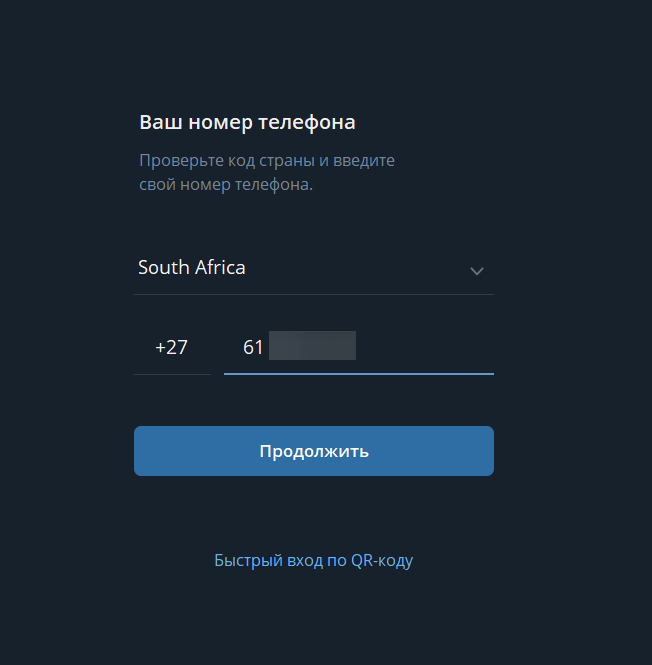
Task: Expand the country list chevron arrow
Action: (477, 270)
